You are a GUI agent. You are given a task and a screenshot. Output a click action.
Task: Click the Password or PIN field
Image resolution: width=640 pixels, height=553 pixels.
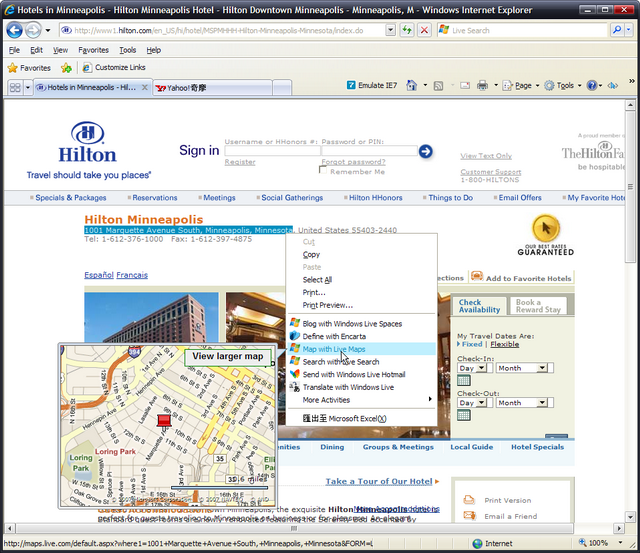(369, 151)
